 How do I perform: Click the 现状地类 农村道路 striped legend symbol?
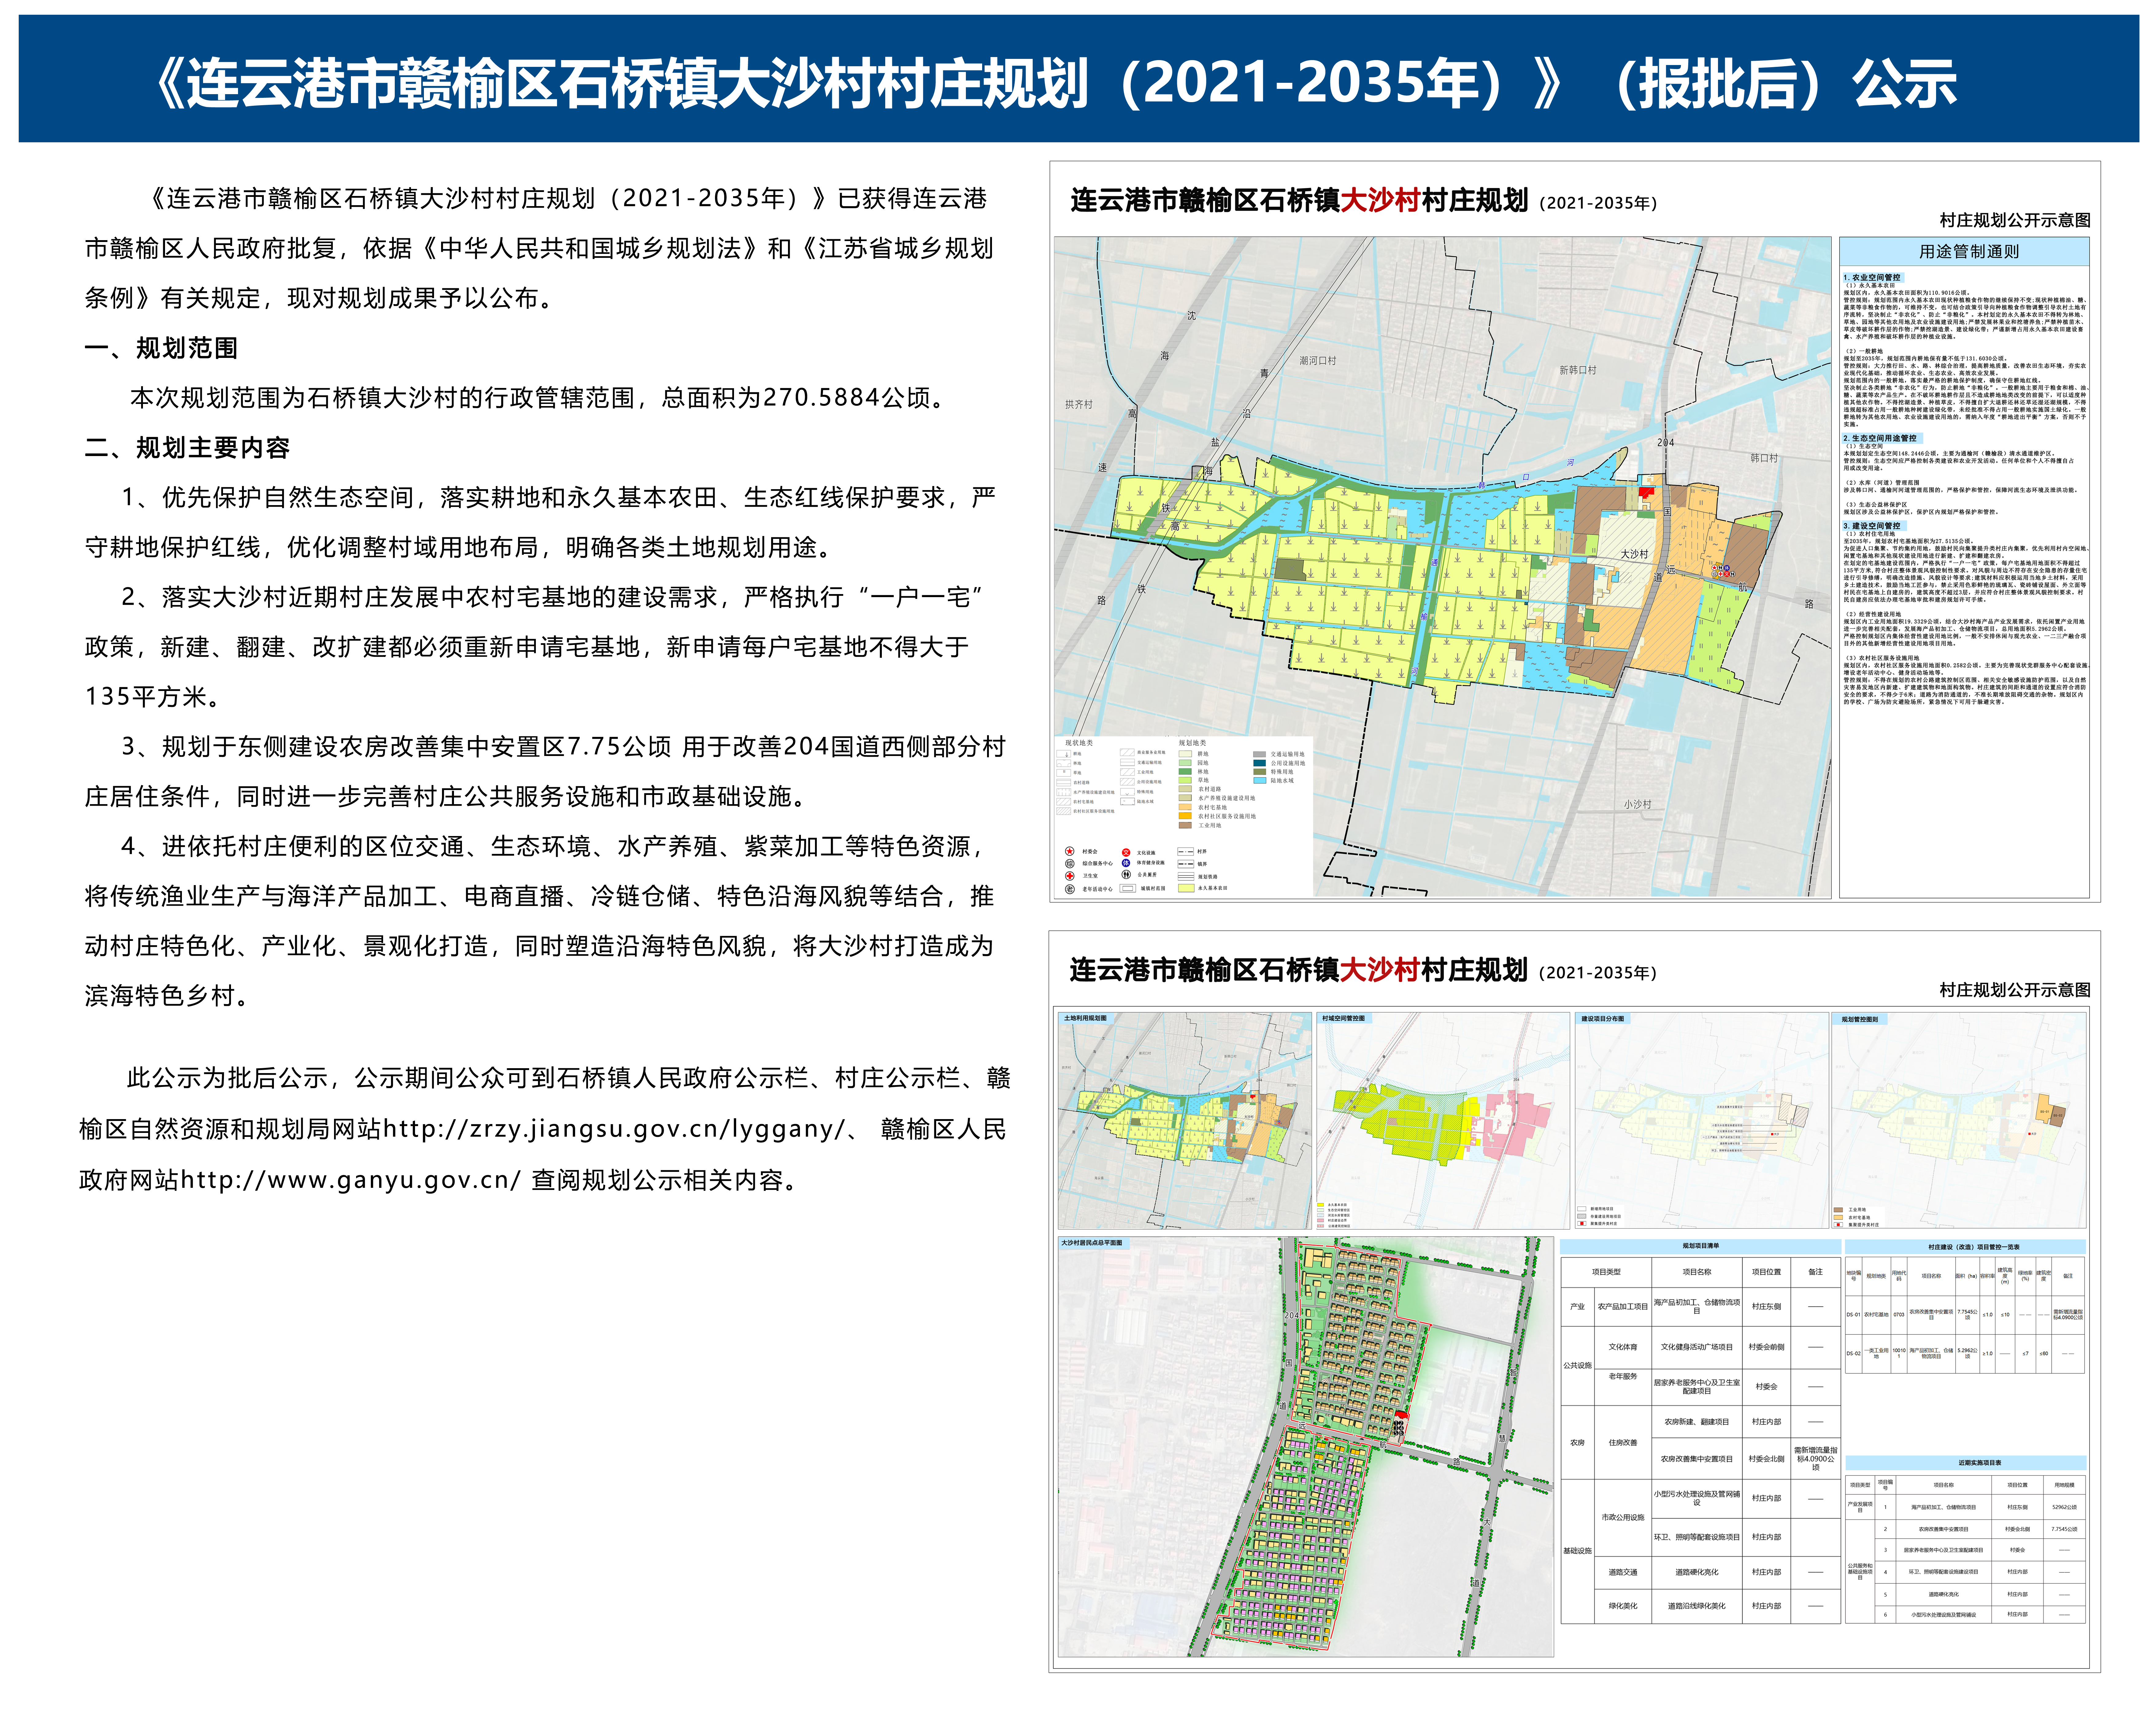(1064, 783)
